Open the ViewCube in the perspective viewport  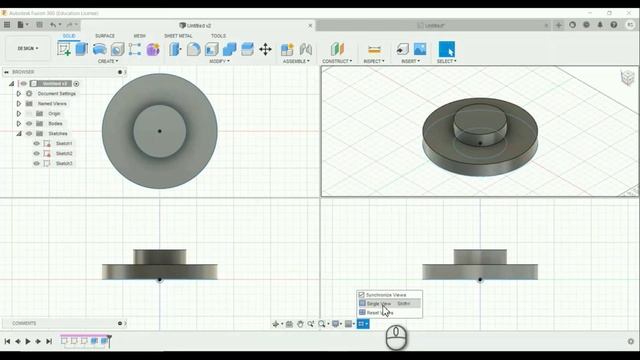coord(628,77)
